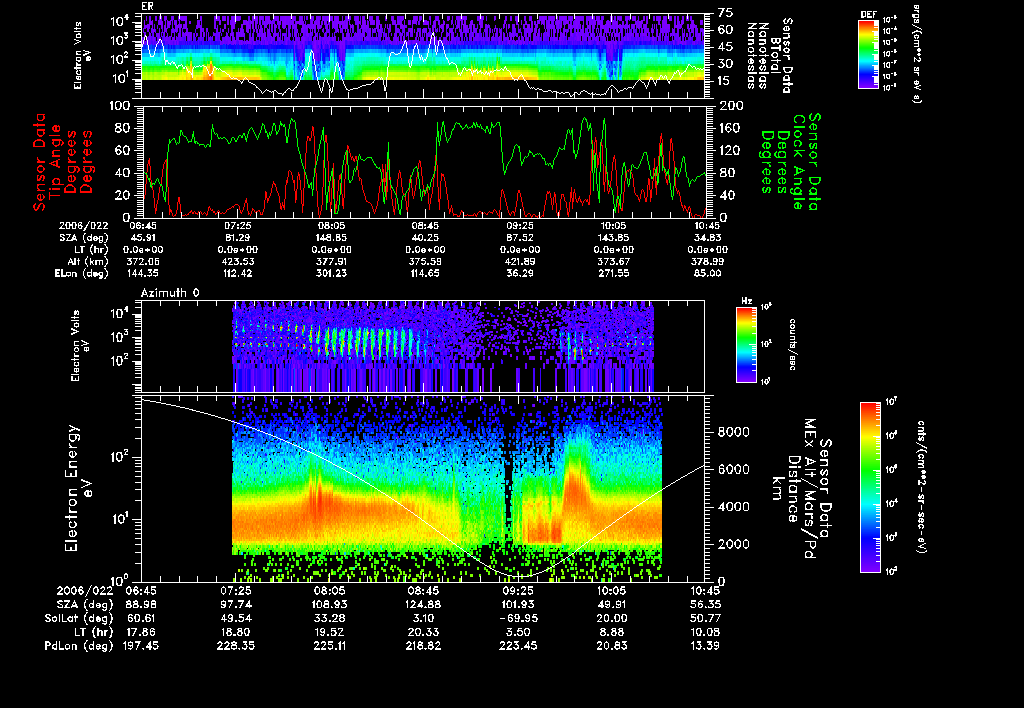Screen dimensions: 1024x708
Task: Click the "ELon (deg)" row label
Action: tap(82, 274)
